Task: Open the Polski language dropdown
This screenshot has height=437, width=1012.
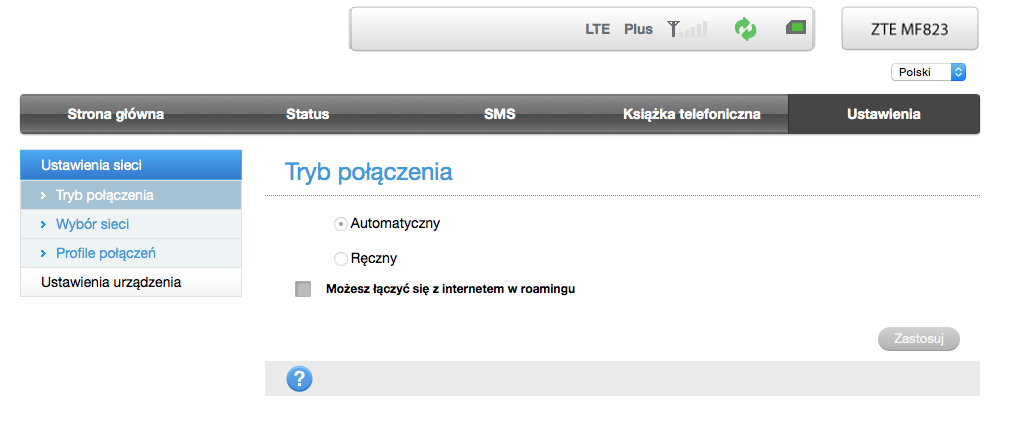Action: (928, 72)
